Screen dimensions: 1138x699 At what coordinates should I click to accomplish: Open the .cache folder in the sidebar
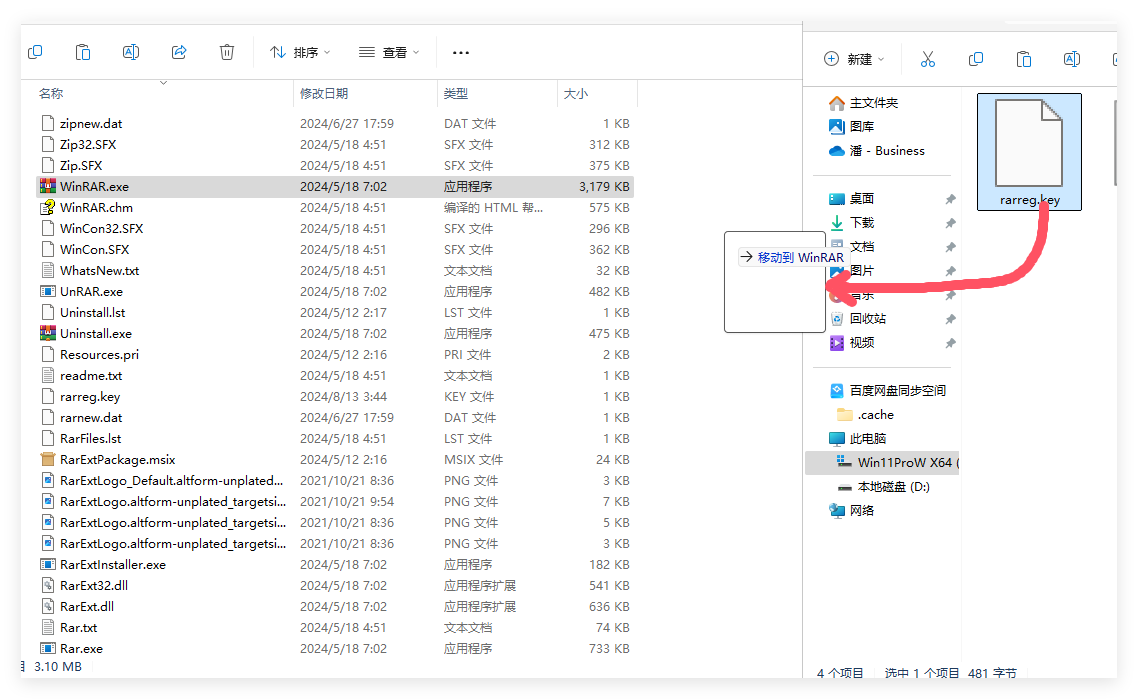pyautogui.click(x=875, y=414)
